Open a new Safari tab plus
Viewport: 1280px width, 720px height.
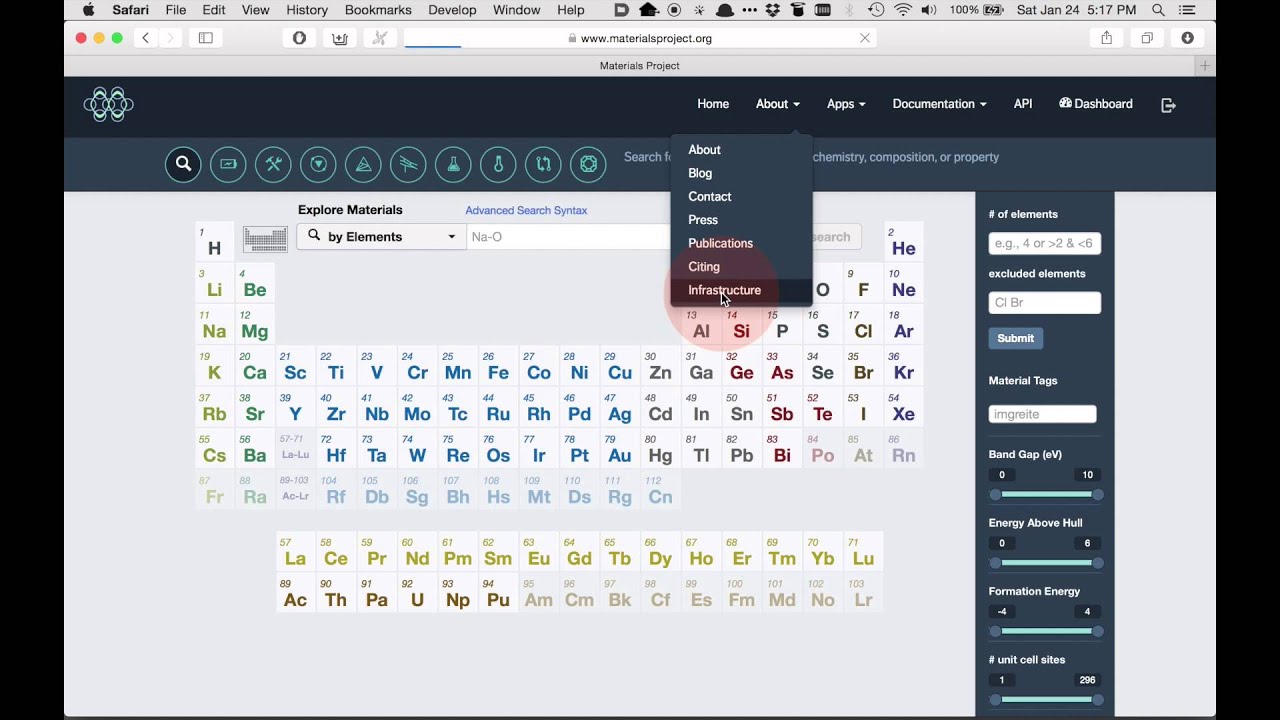[1205, 66]
